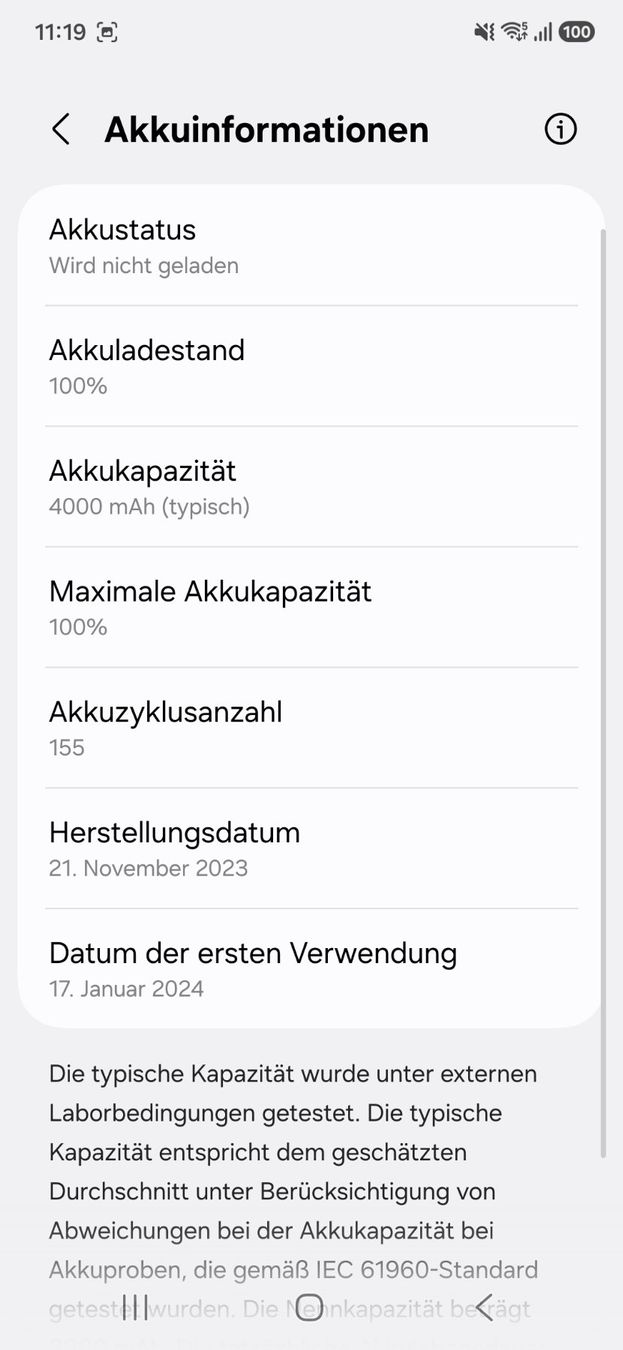The height and width of the screenshot is (1350, 623).
Task: Select the Akkukapazität 4000 mAh entry
Action: click(x=311, y=487)
